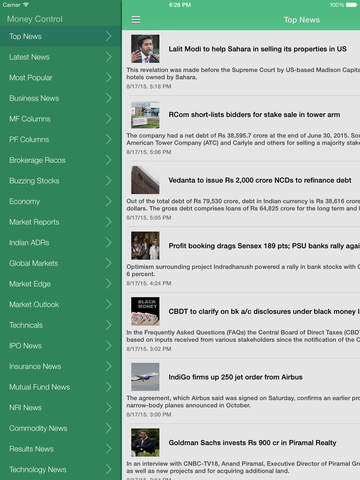Click chevron arrow beside Global Markets
360x480 pixels.
point(108,263)
